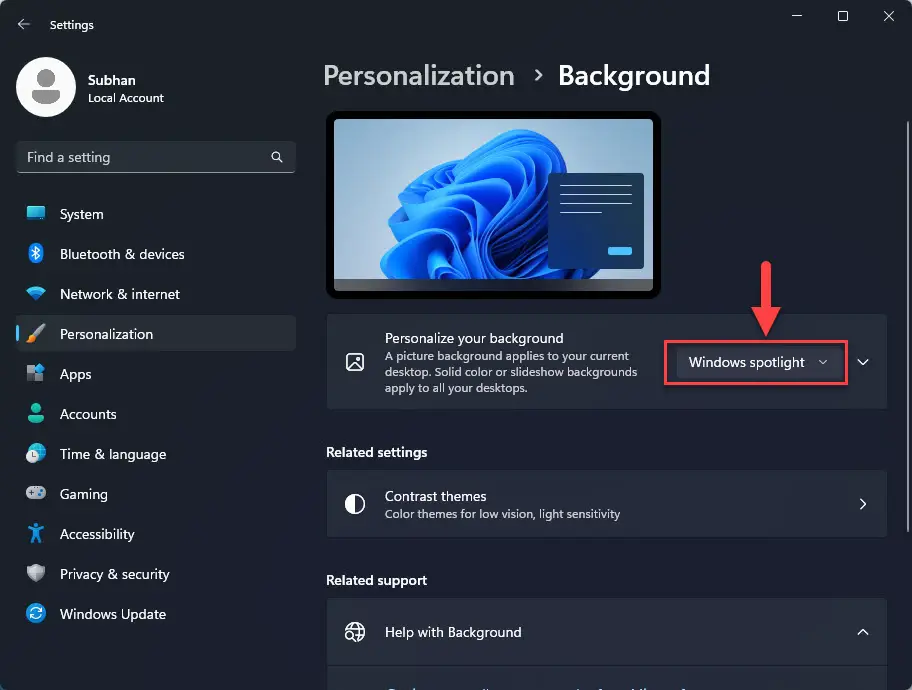Click the Gaming controller icon
The width and height of the screenshot is (912, 690).
36,493
